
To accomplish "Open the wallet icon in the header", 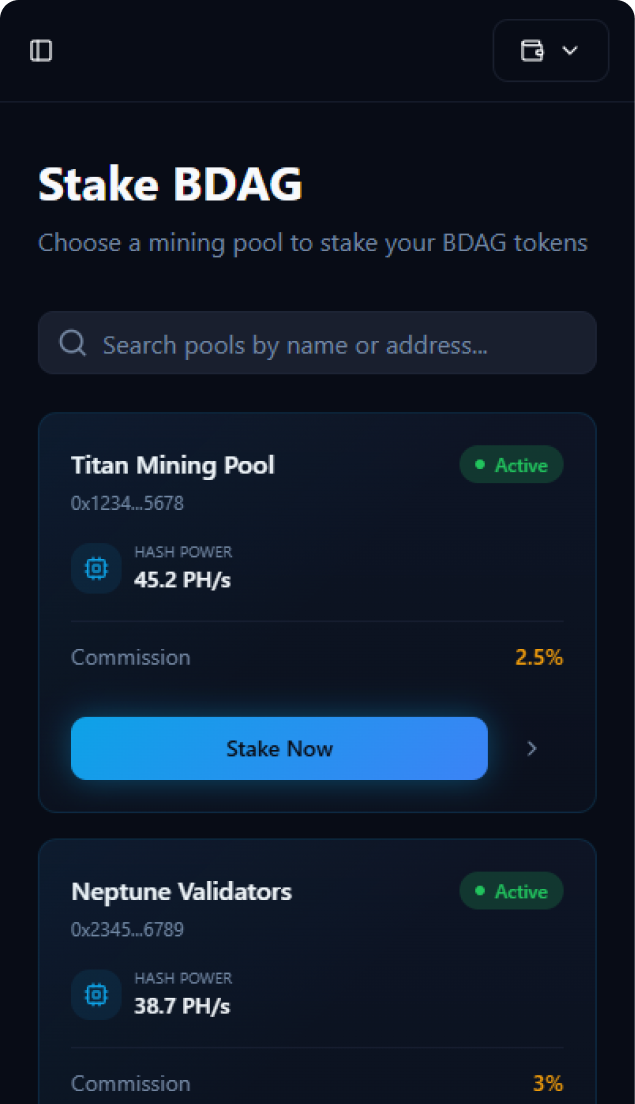I will click(533, 51).
